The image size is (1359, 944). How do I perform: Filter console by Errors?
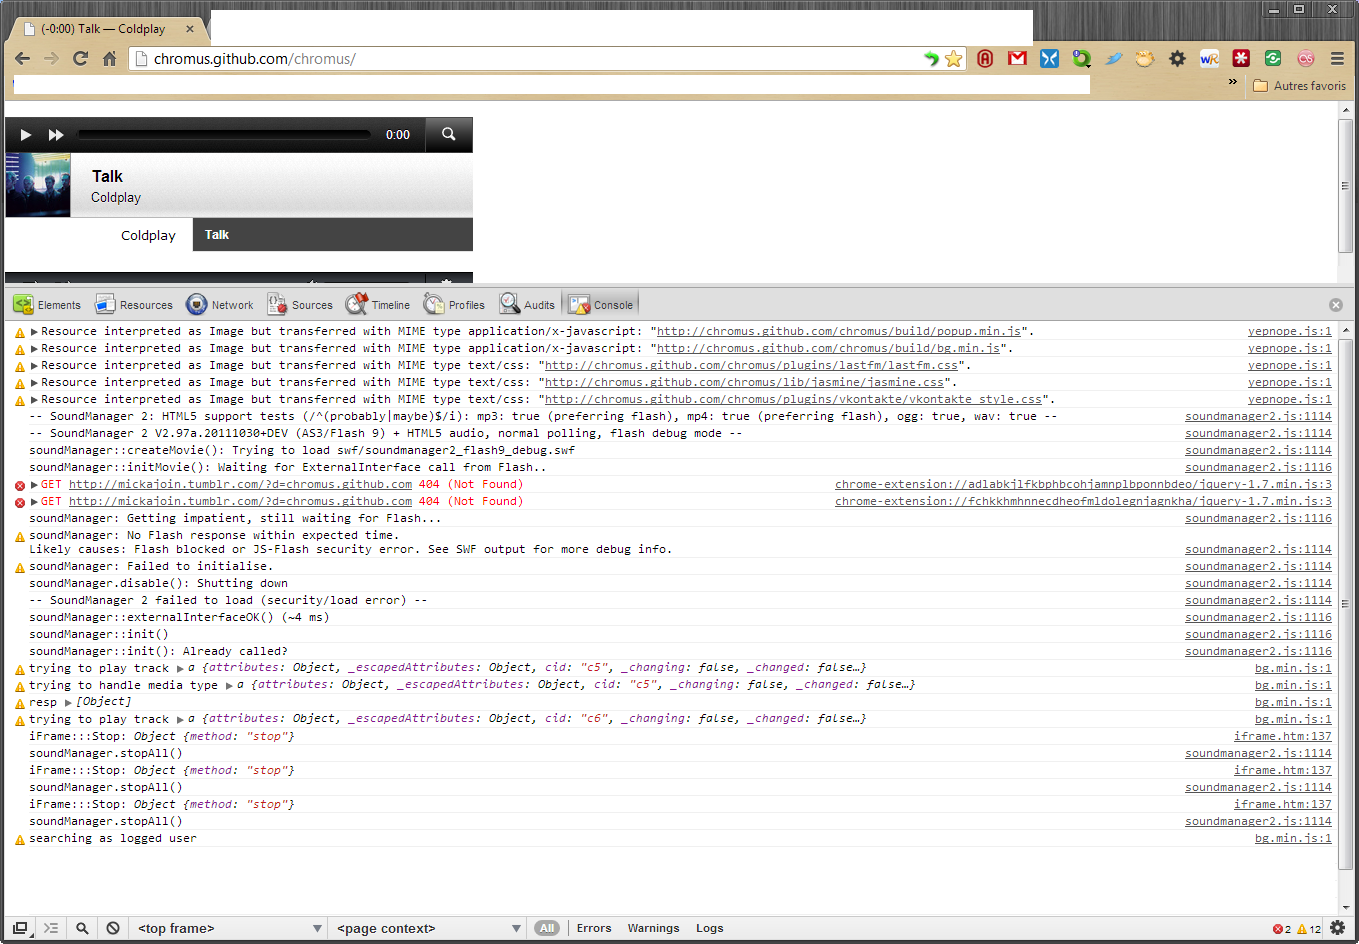pyautogui.click(x=594, y=928)
